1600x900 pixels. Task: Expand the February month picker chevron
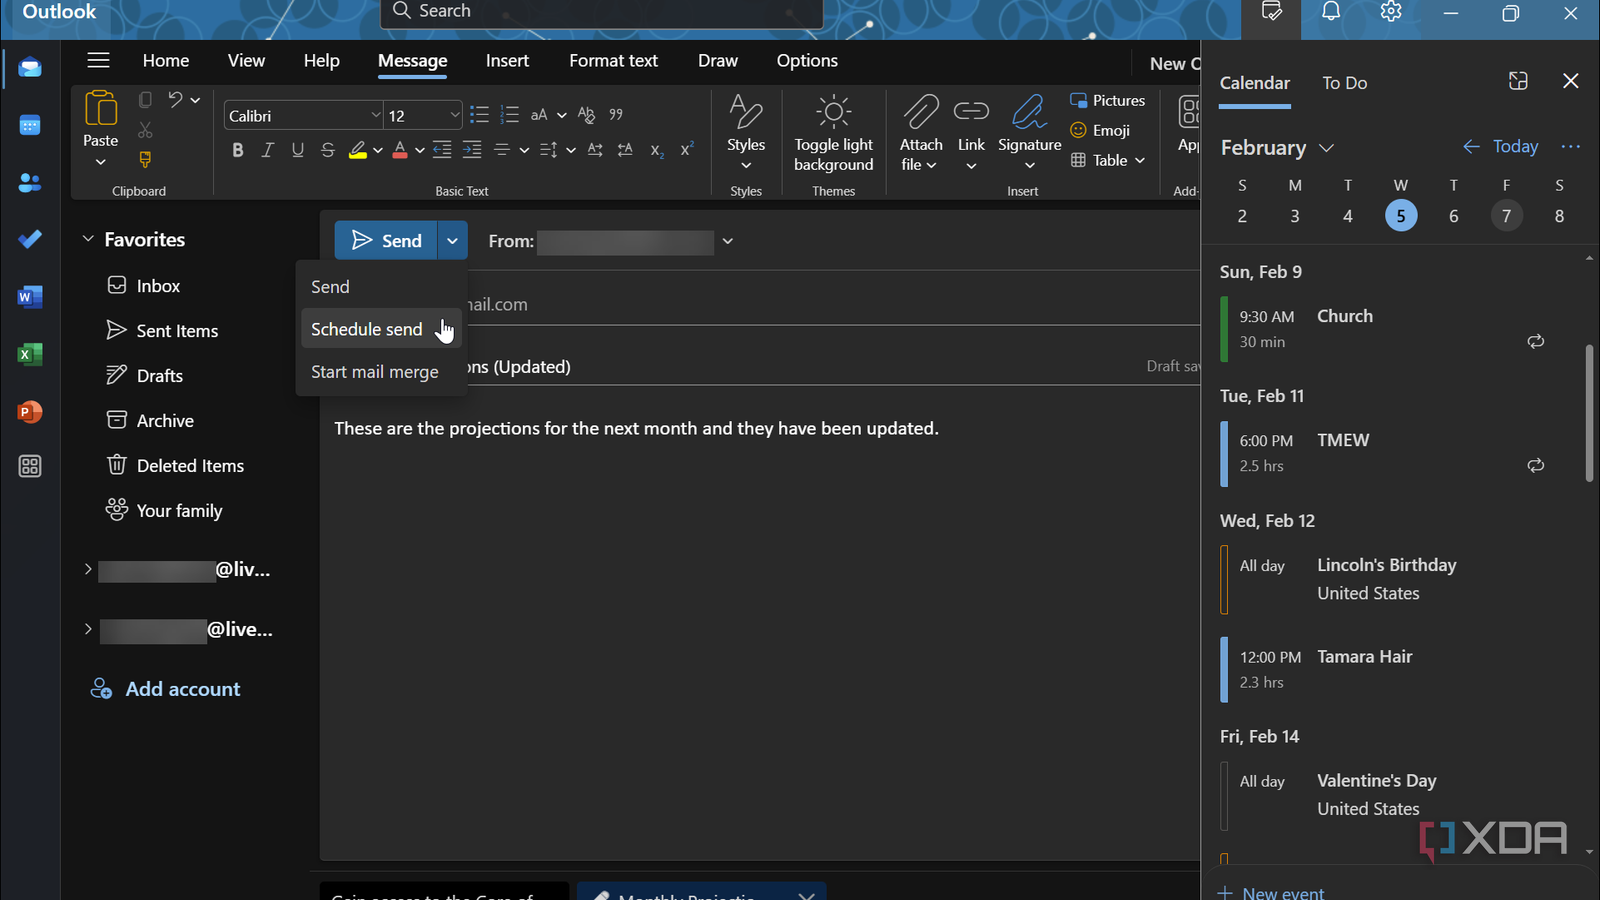[1326, 148]
